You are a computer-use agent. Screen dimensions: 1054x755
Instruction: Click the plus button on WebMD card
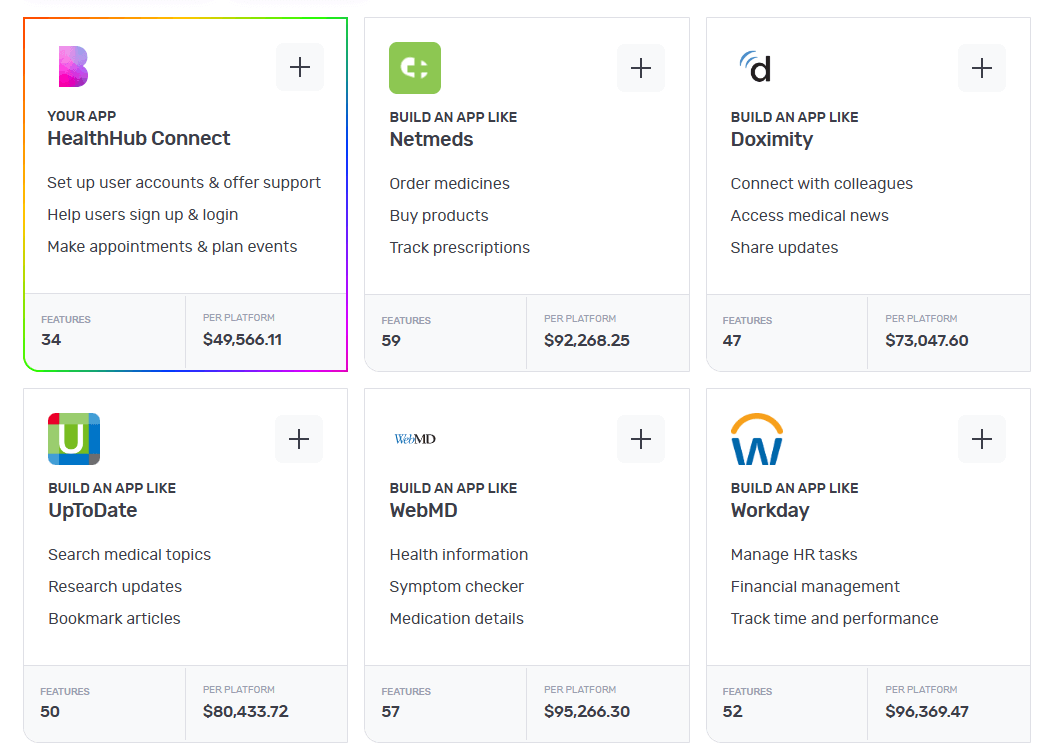641,439
